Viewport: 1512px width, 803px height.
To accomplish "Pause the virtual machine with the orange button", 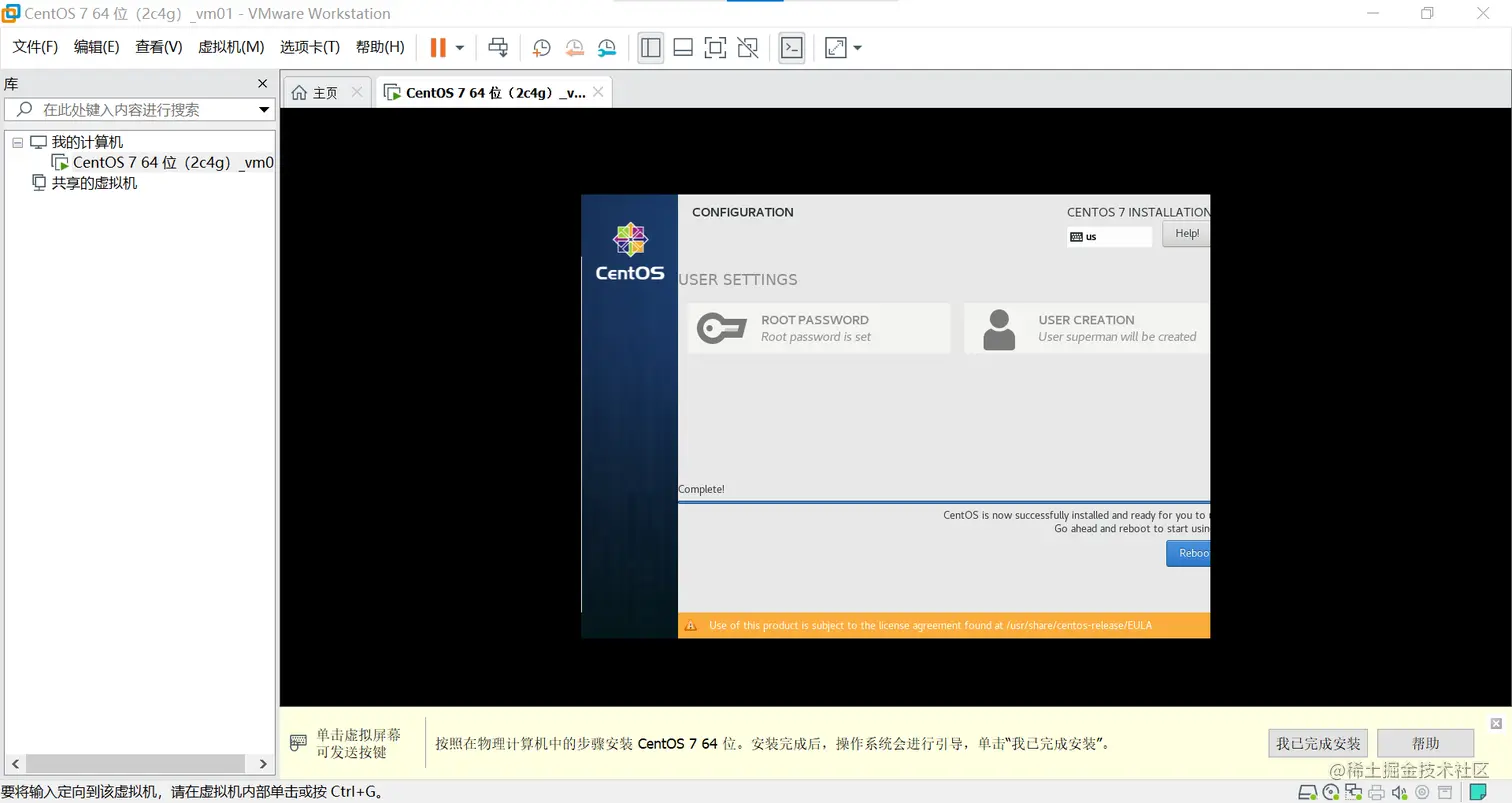I will [x=438, y=47].
